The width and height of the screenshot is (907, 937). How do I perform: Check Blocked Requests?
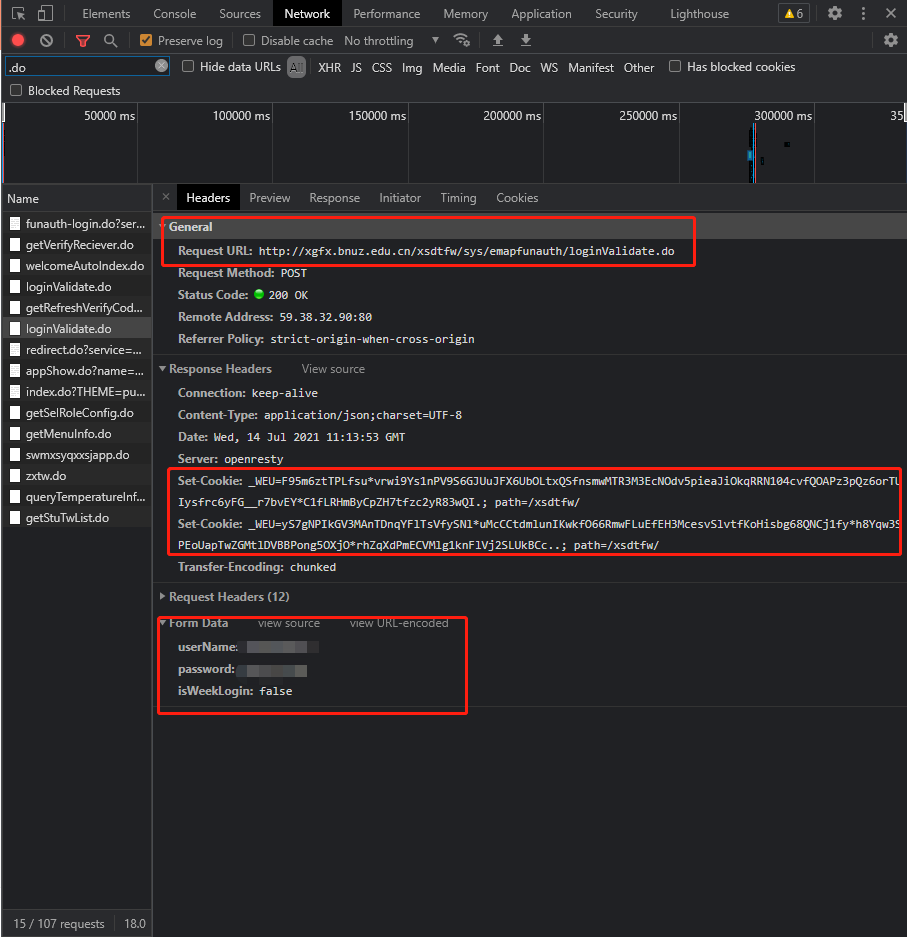16,90
